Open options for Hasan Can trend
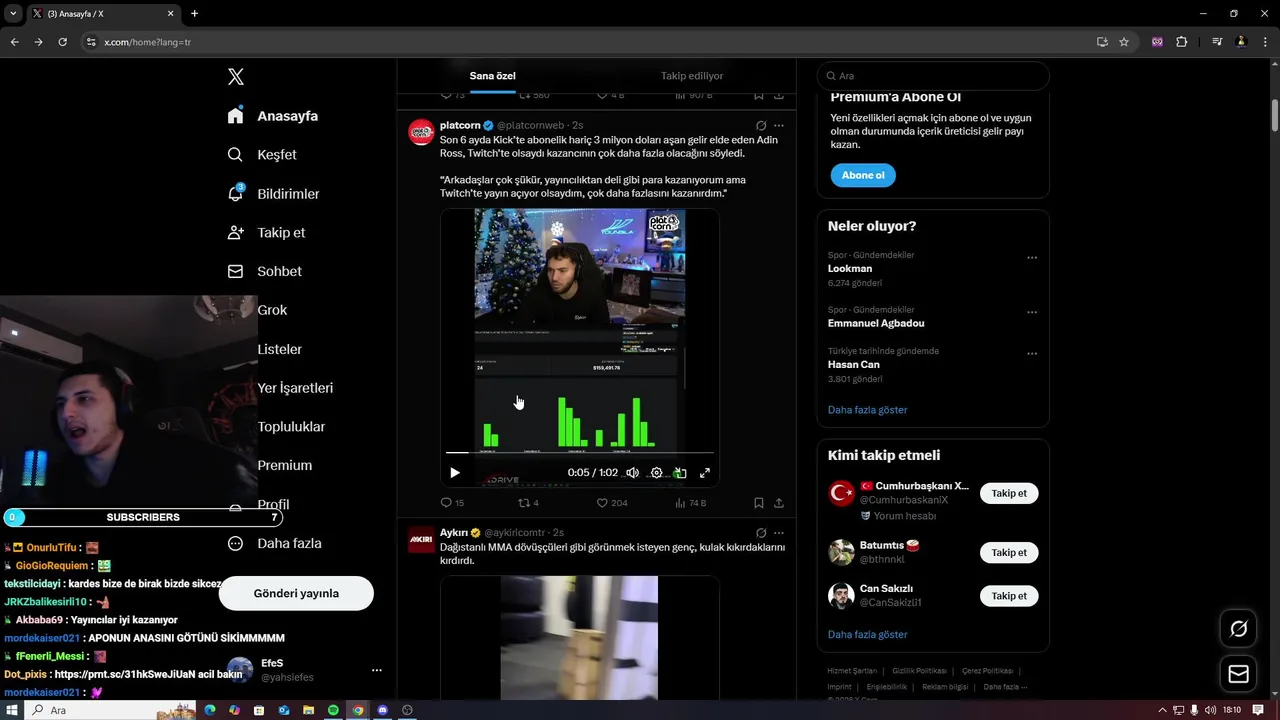Viewport: 1280px width, 720px height. [1032, 354]
